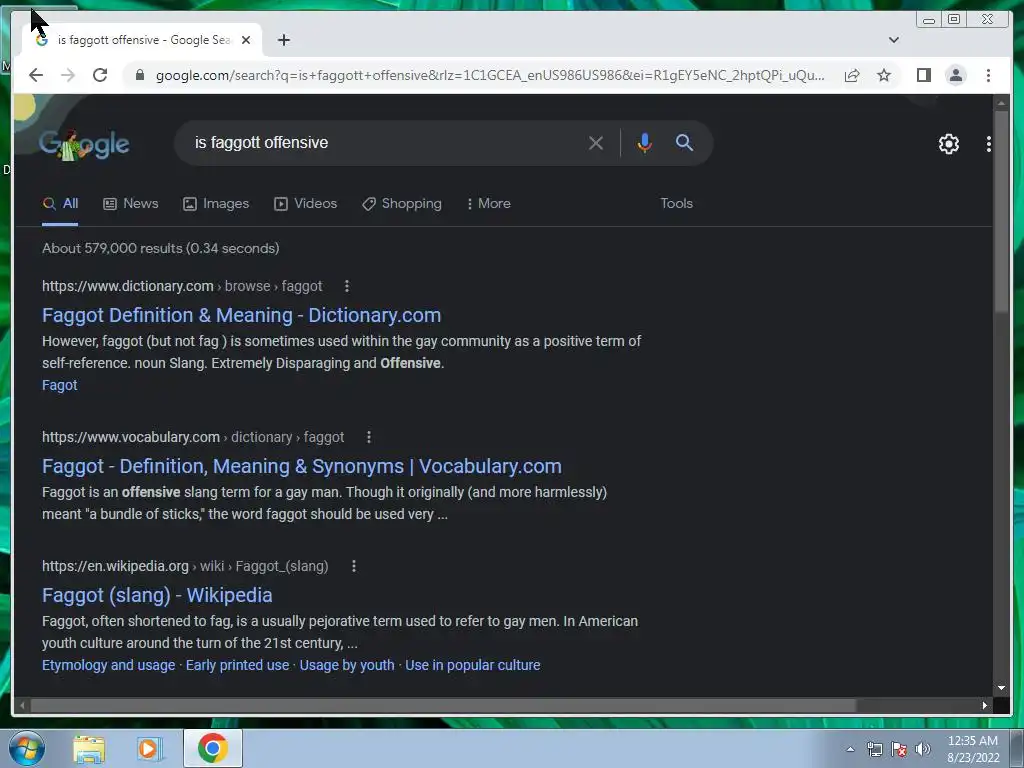The height and width of the screenshot is (768, 1024).
Task: Click the horizontal scrollbar left arrow
Action: click(x=22, y=705)
